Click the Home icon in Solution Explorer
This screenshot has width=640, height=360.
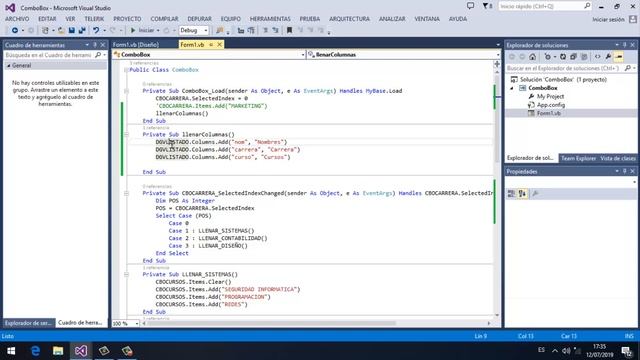[x=533, y=57]
